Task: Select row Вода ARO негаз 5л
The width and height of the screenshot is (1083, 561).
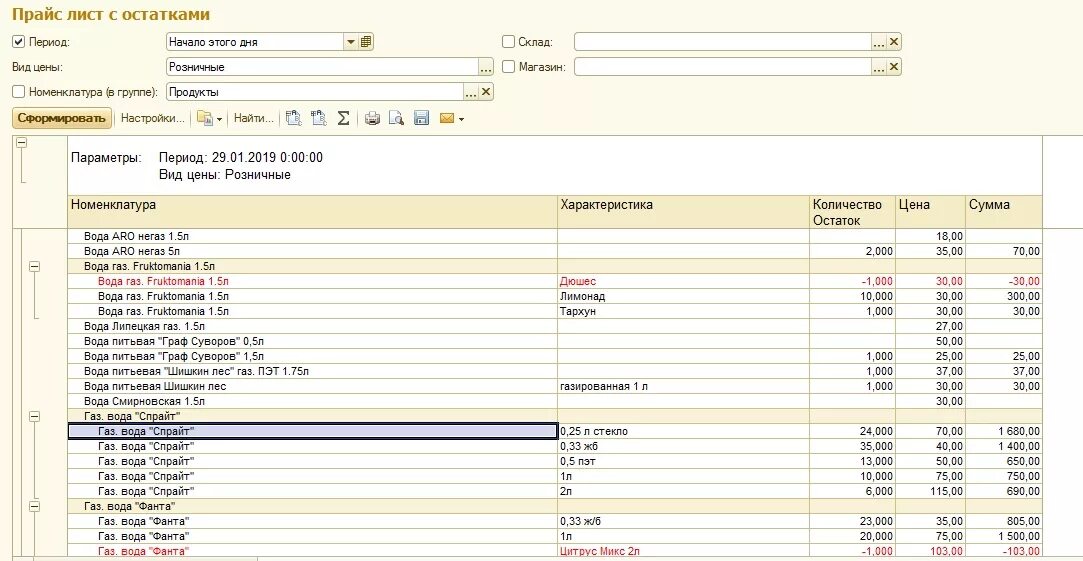Action: 555,251
